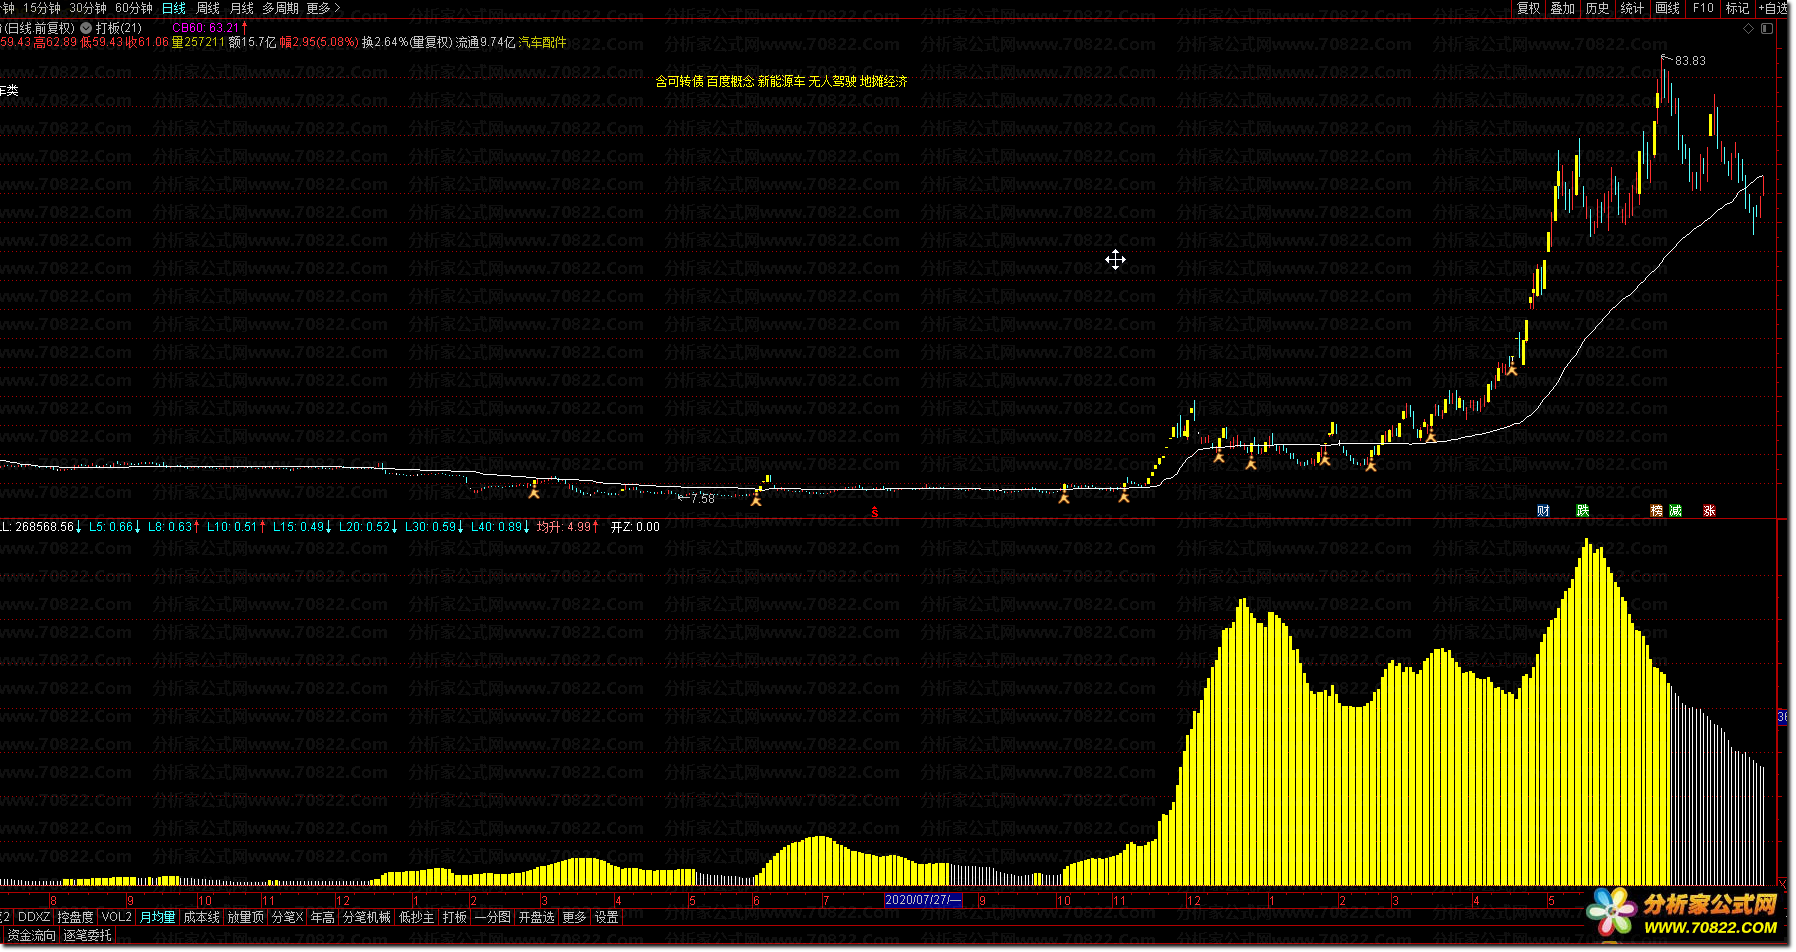The width and height of the screenshot is (1796, 952).
Task: Open 设置 indicator settings
Action: (607, 917)
